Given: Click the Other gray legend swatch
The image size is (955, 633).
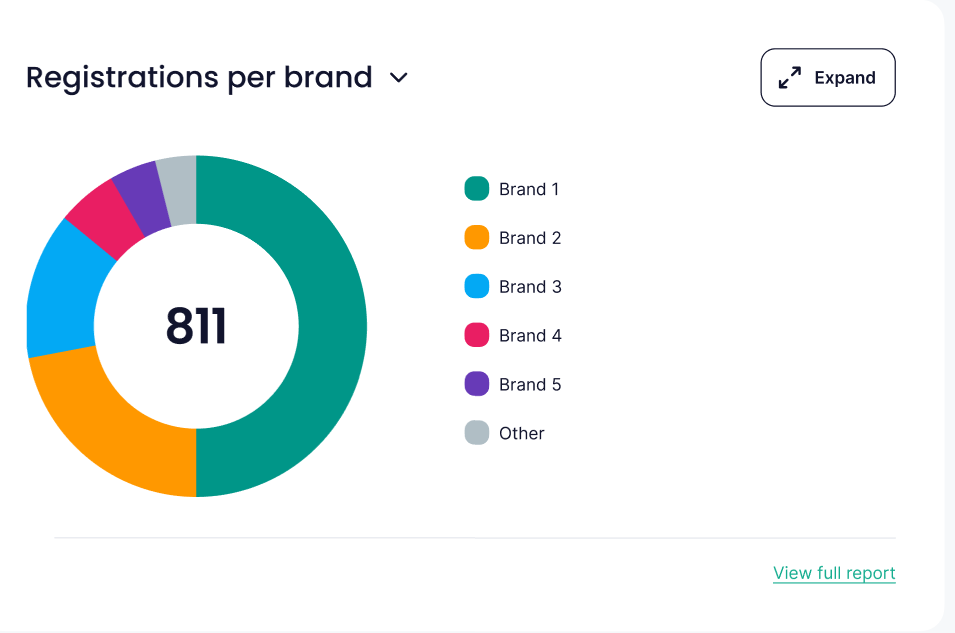Looking at the screenshot, I should 477,433.
